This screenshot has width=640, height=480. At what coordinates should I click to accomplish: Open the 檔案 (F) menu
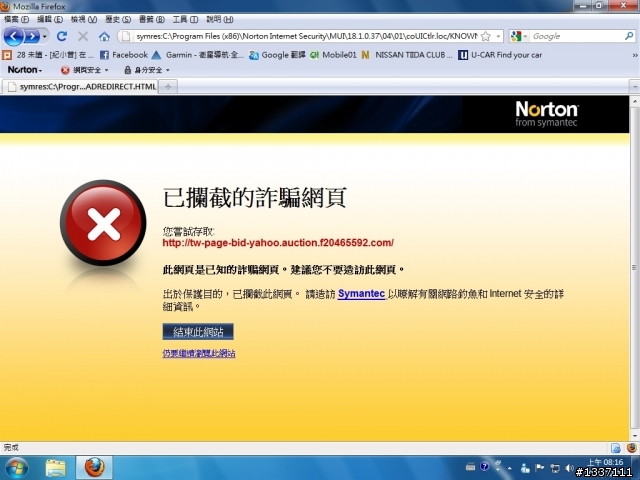16,19
